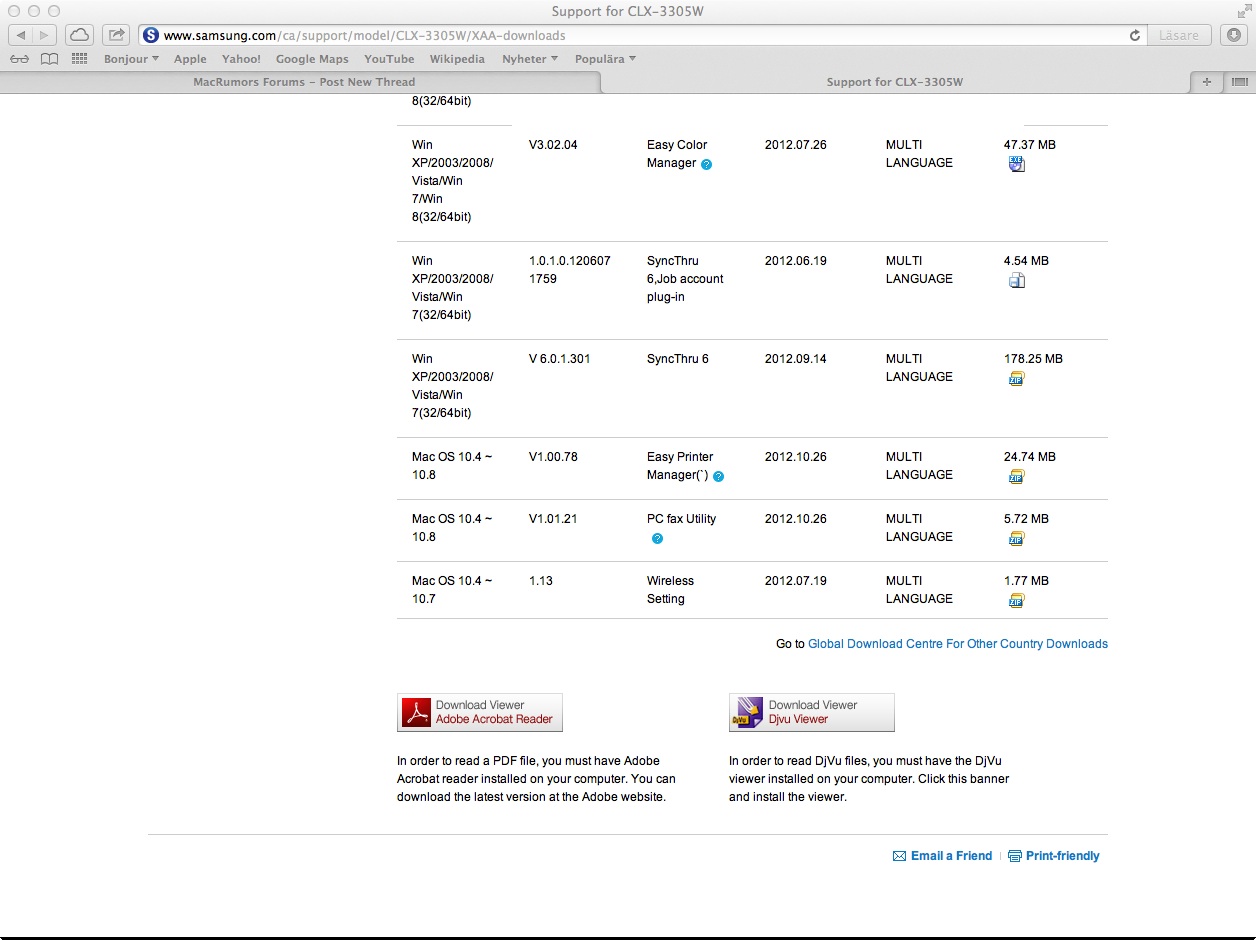1256x940 pixels.
Task: Select version text V1.01.21
Action: (x=553, y=519)
